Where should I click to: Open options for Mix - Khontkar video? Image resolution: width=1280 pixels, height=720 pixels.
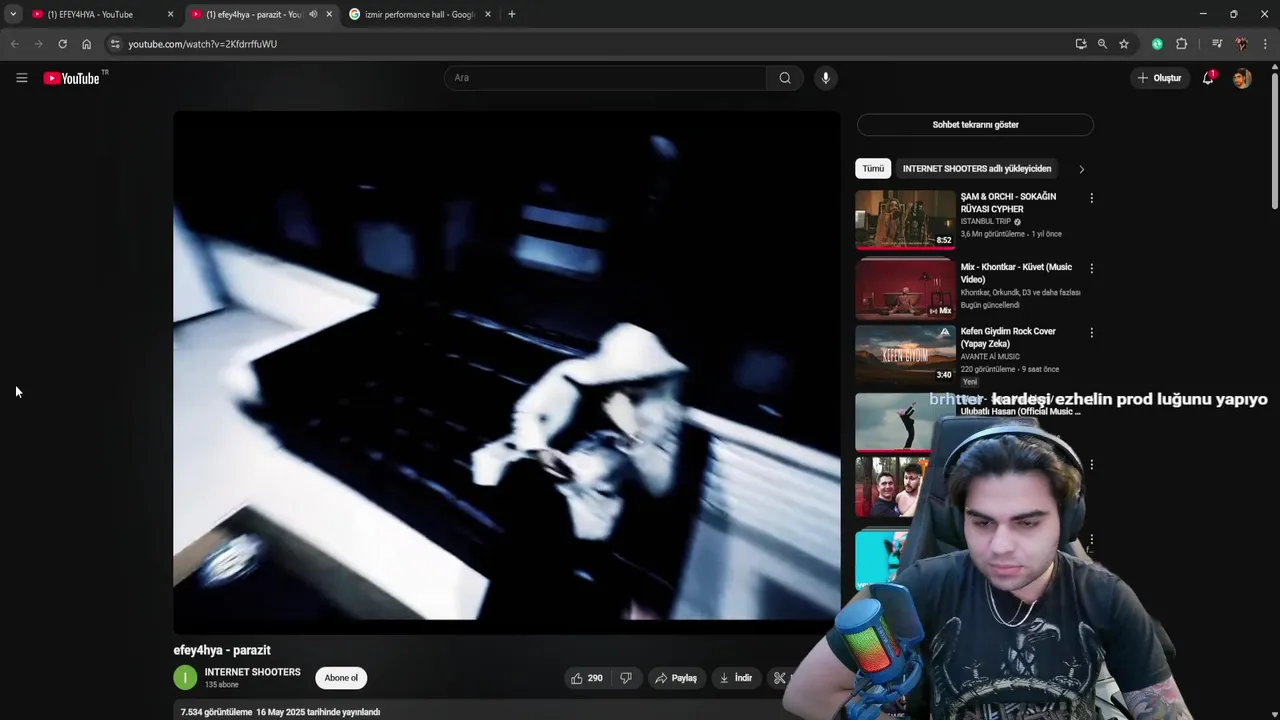point(1091,268)
